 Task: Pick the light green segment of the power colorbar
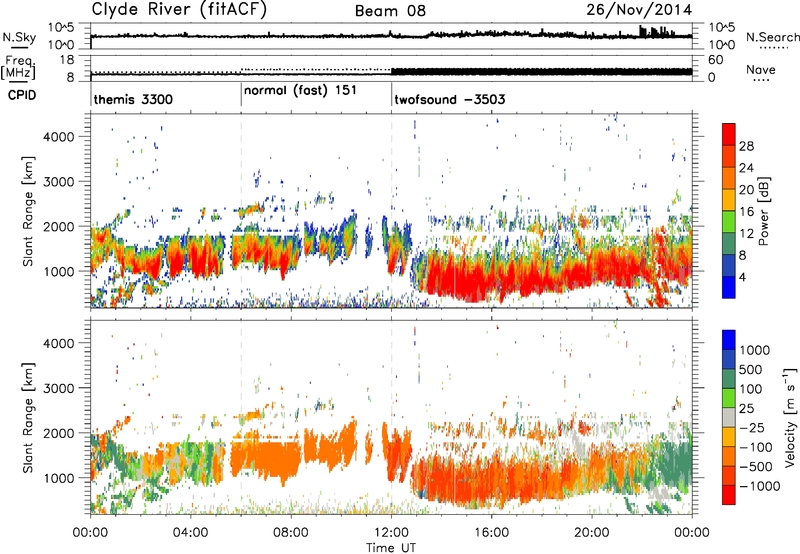coord(729,222)
